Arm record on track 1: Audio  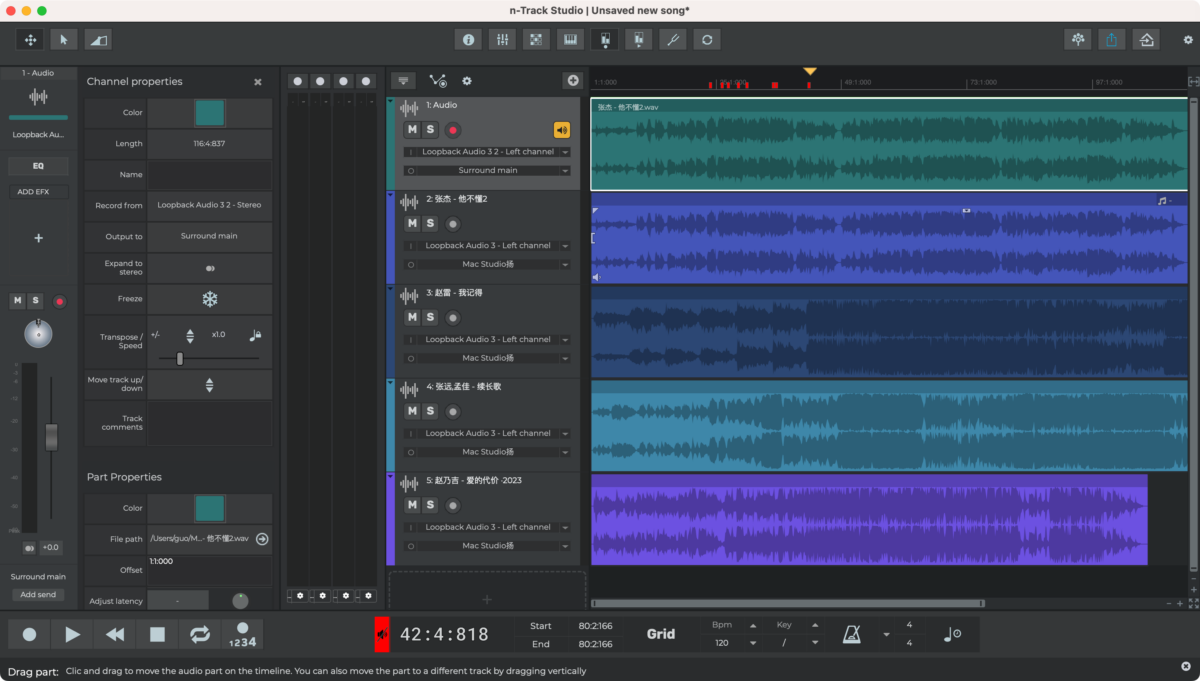tap(453, 130)
